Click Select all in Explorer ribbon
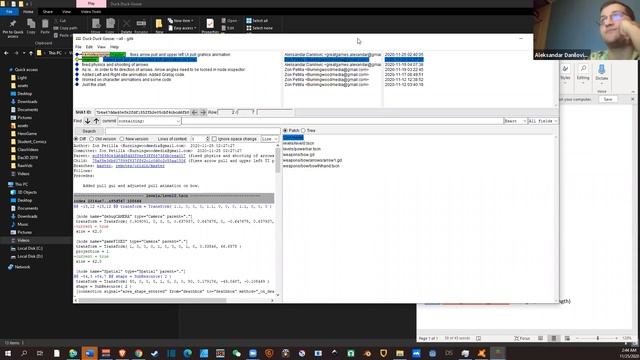 (258, 20)
